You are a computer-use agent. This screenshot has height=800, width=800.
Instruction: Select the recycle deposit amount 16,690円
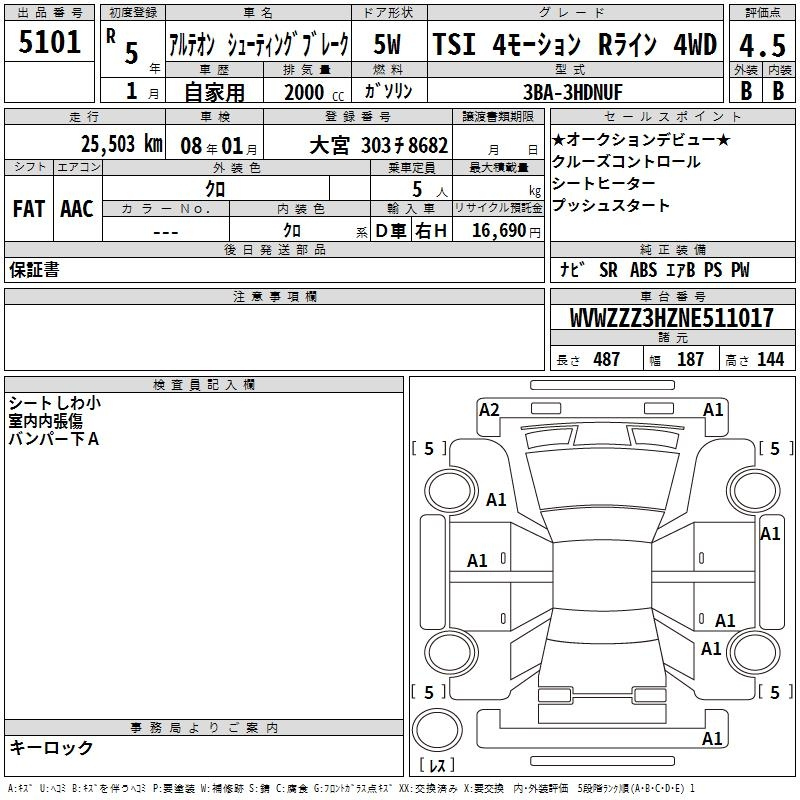[x=498, y=230]
